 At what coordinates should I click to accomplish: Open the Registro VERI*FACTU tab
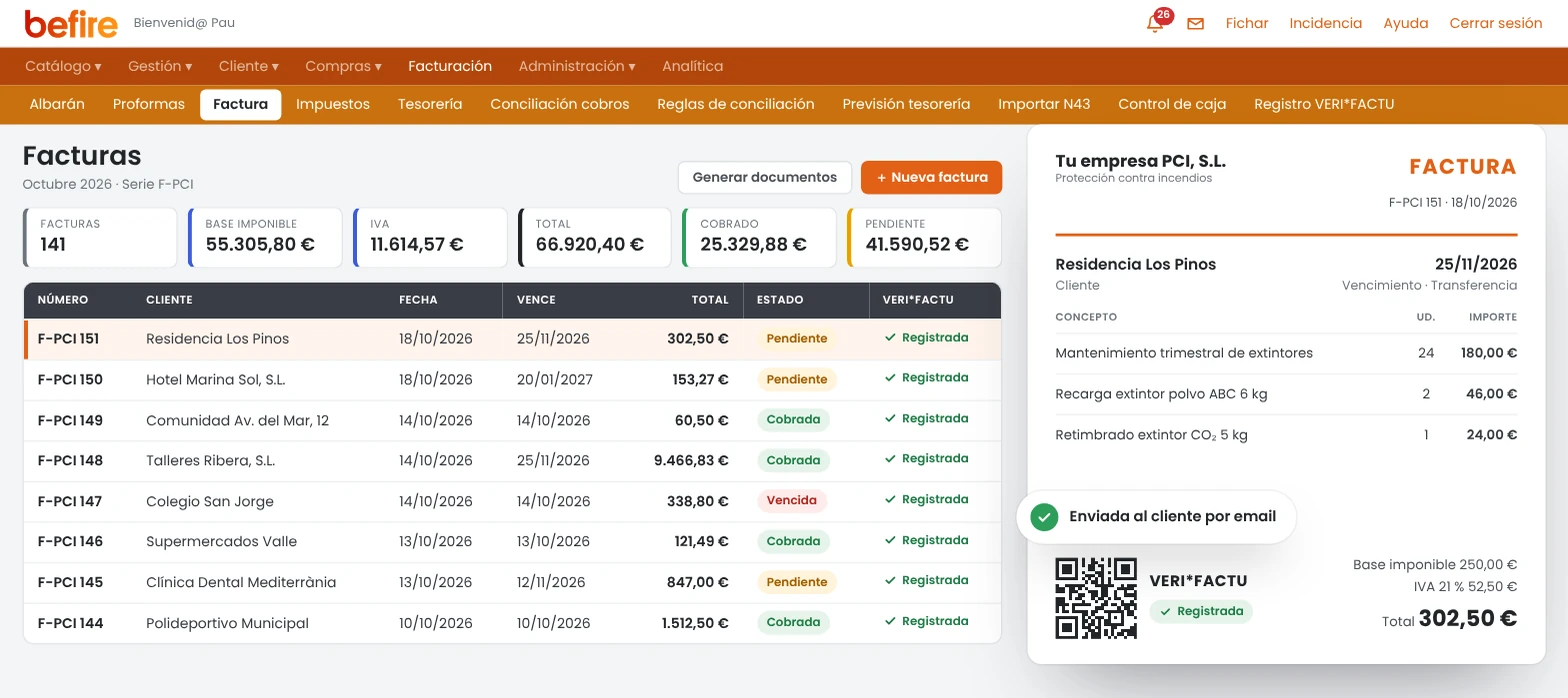tap(1324, 104)
